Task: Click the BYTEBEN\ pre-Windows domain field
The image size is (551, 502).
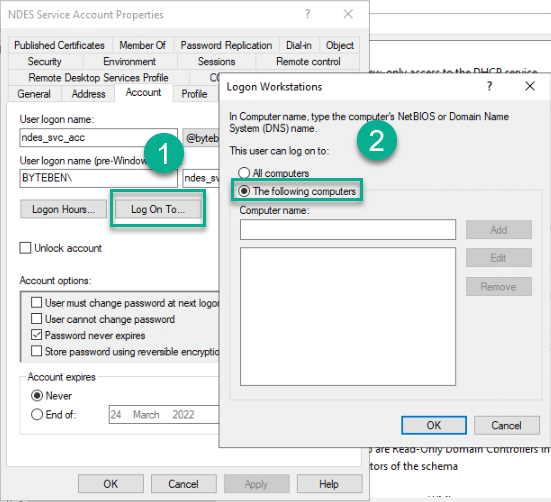Action: tap(98, 178)
